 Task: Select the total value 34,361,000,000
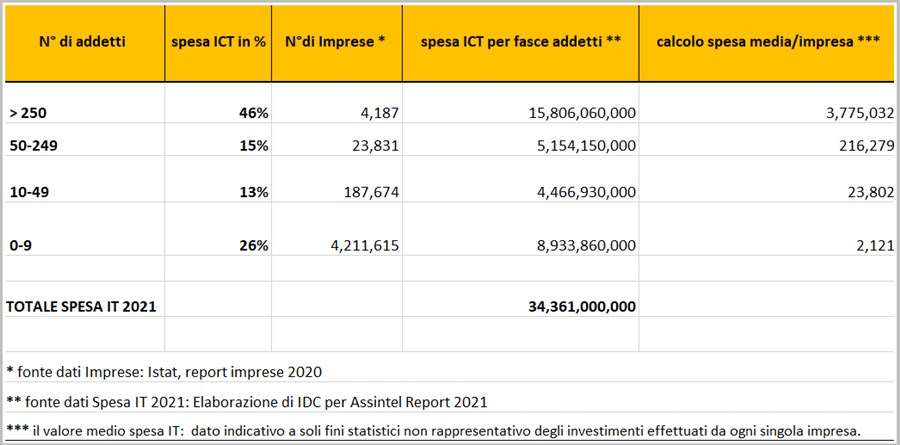(582, 307)
